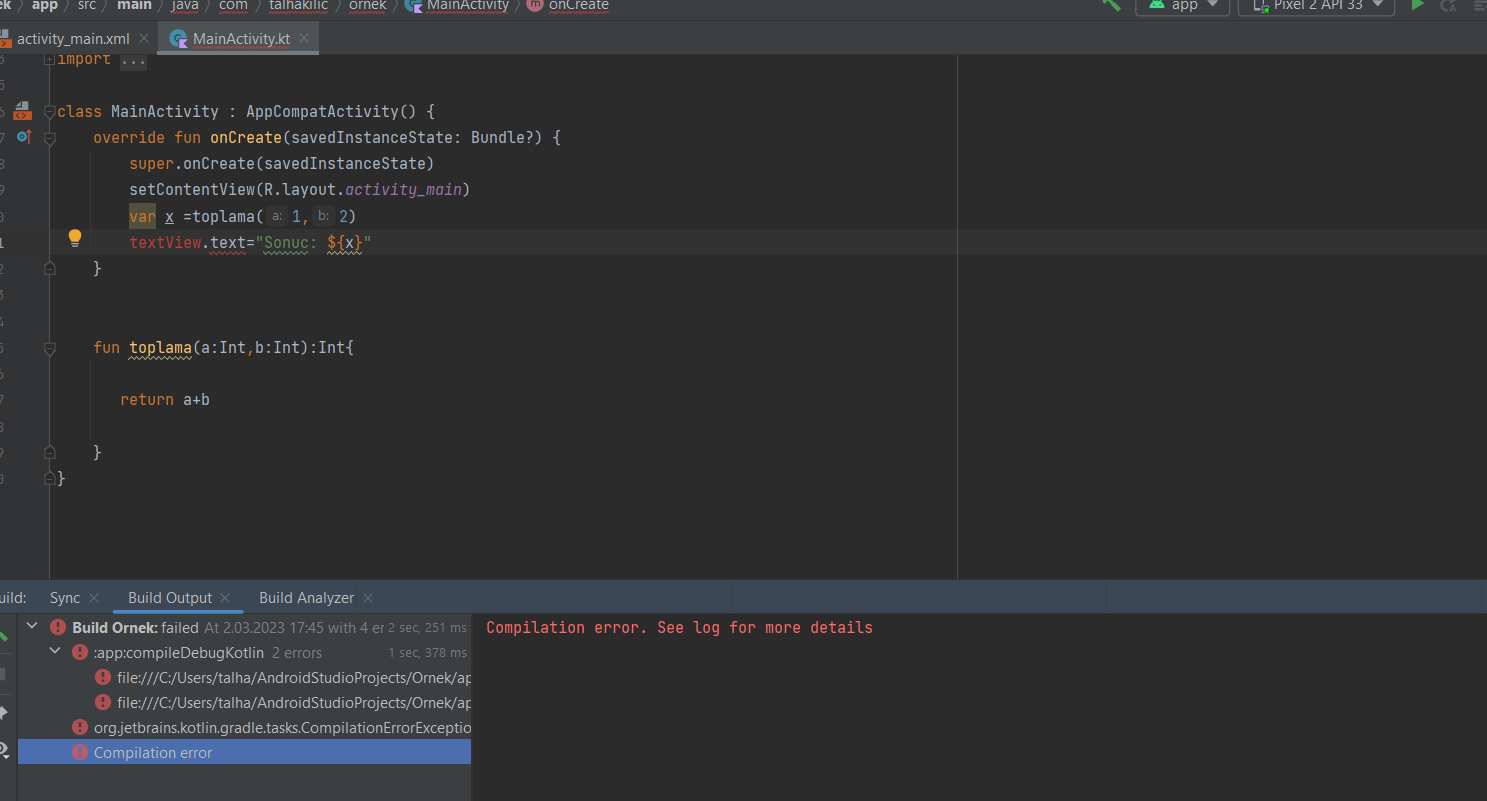
Task: Switch to the Sync tab
Action: (64, 598)
